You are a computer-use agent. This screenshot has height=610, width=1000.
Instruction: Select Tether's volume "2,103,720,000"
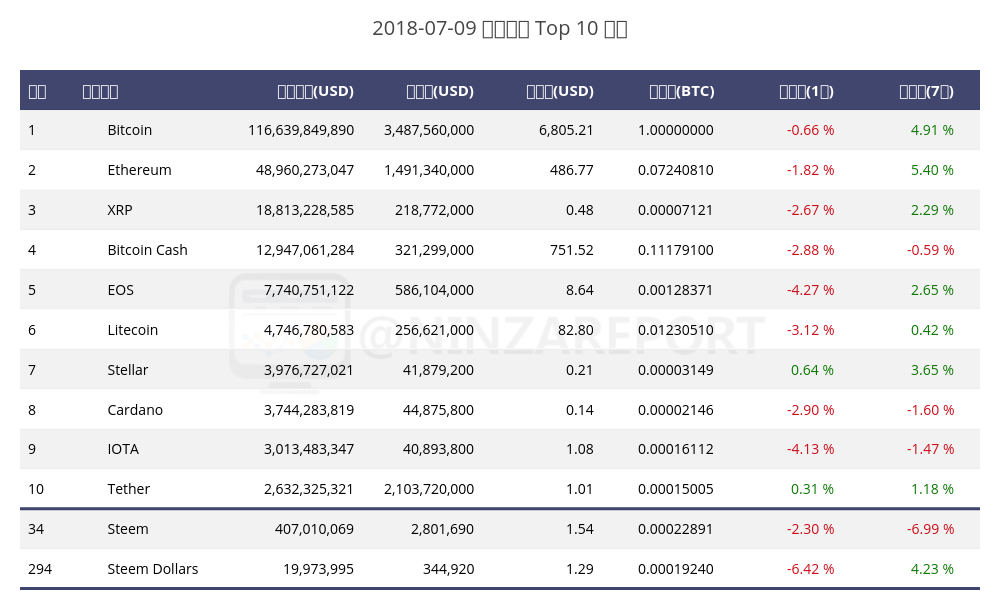pyautogui.click(x=429, y=489)
